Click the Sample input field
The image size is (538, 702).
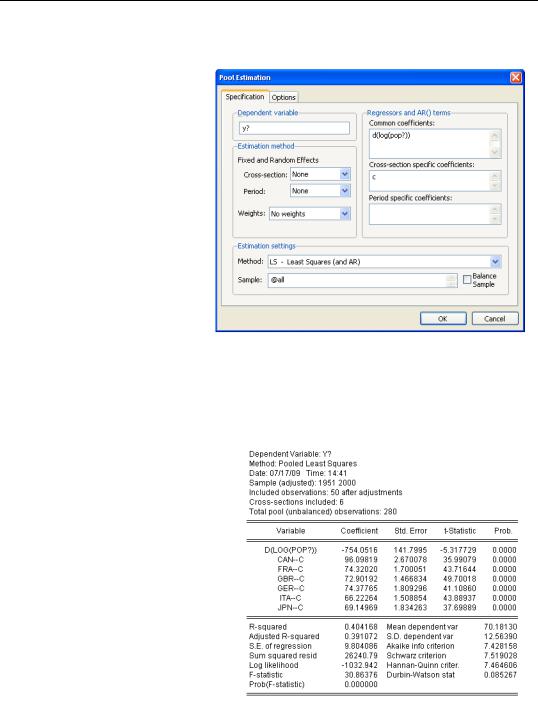(x=362, y=280)
